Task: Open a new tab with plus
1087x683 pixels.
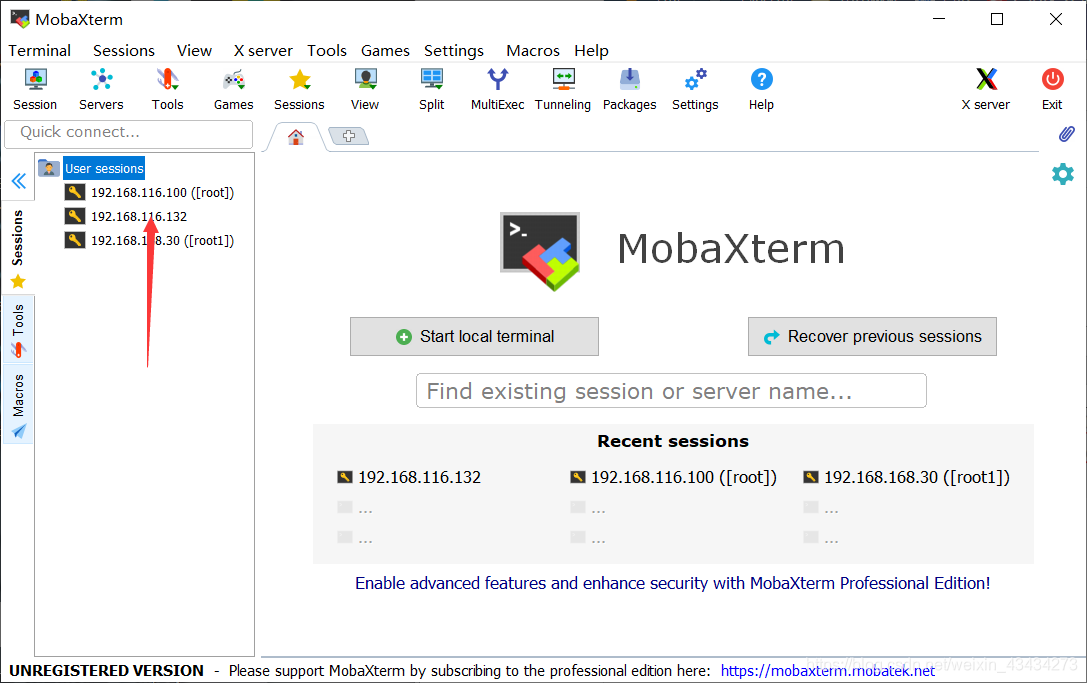Action: point(349,136)
